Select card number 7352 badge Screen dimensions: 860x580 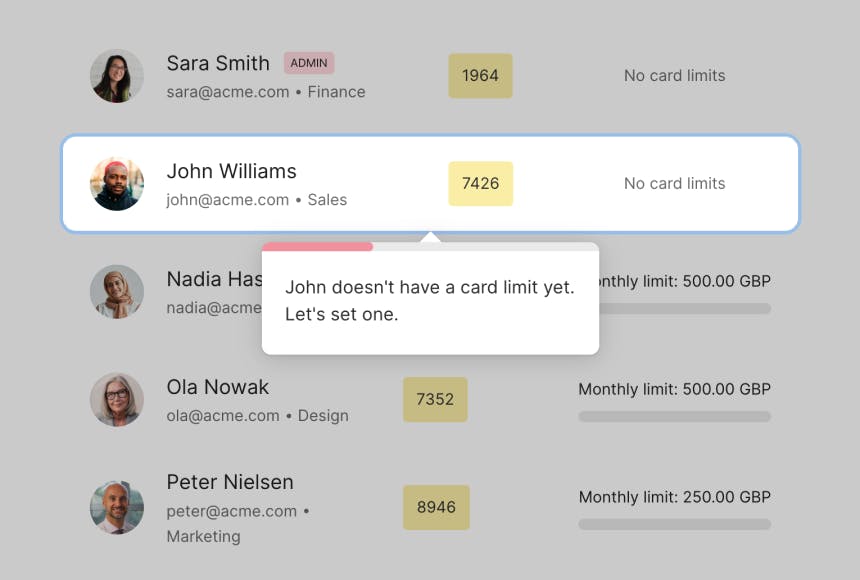[x=435, y=399]
